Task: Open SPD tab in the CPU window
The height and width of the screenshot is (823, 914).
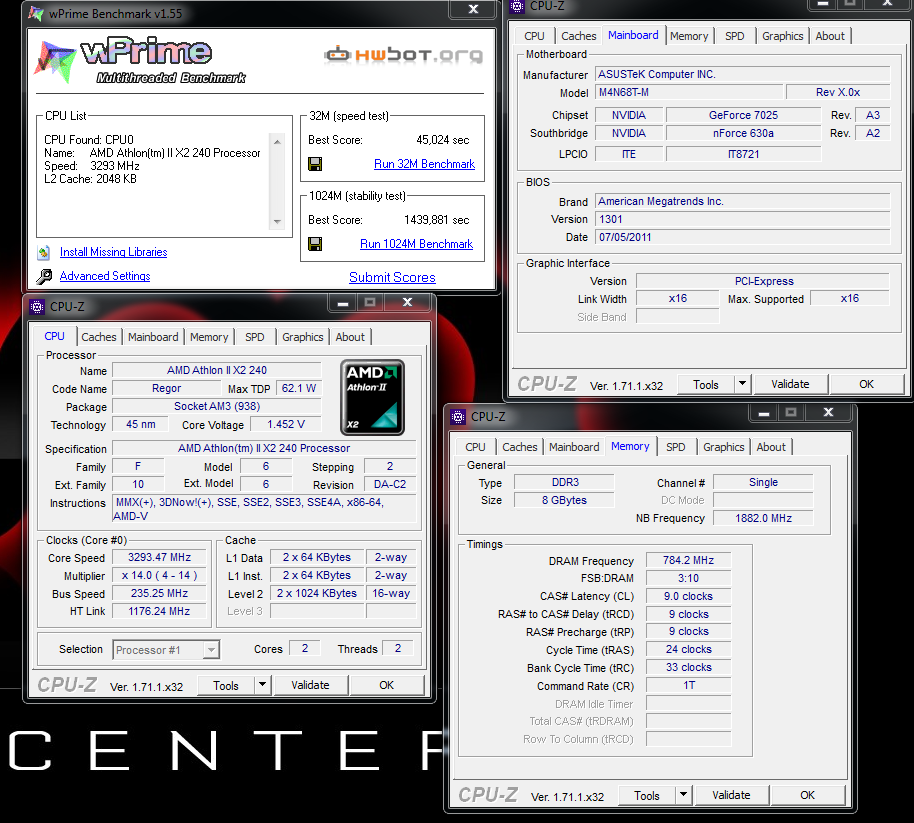Action: pos(255,337)
